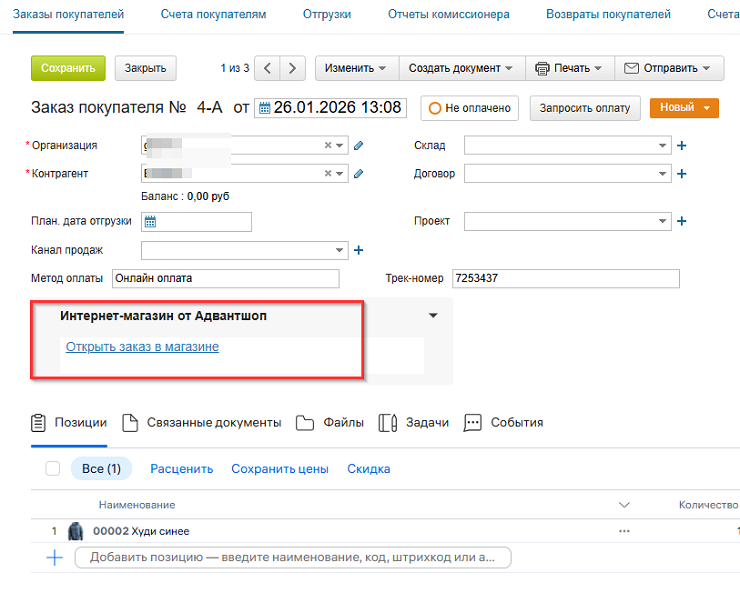Click the Добавить позицию search field
Image resolution: width=740 pixels, height=593 pixels.
click(x=293, y=558)
